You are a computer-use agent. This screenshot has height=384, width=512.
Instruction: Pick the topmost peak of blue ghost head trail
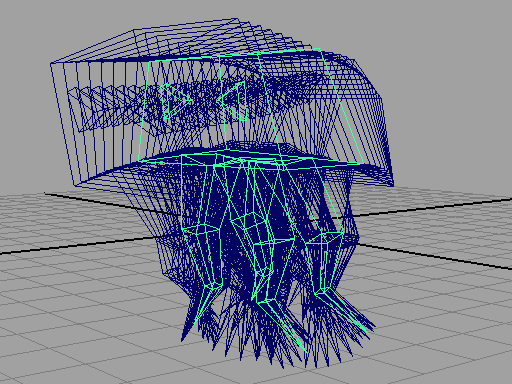click(x=236, y=19)
